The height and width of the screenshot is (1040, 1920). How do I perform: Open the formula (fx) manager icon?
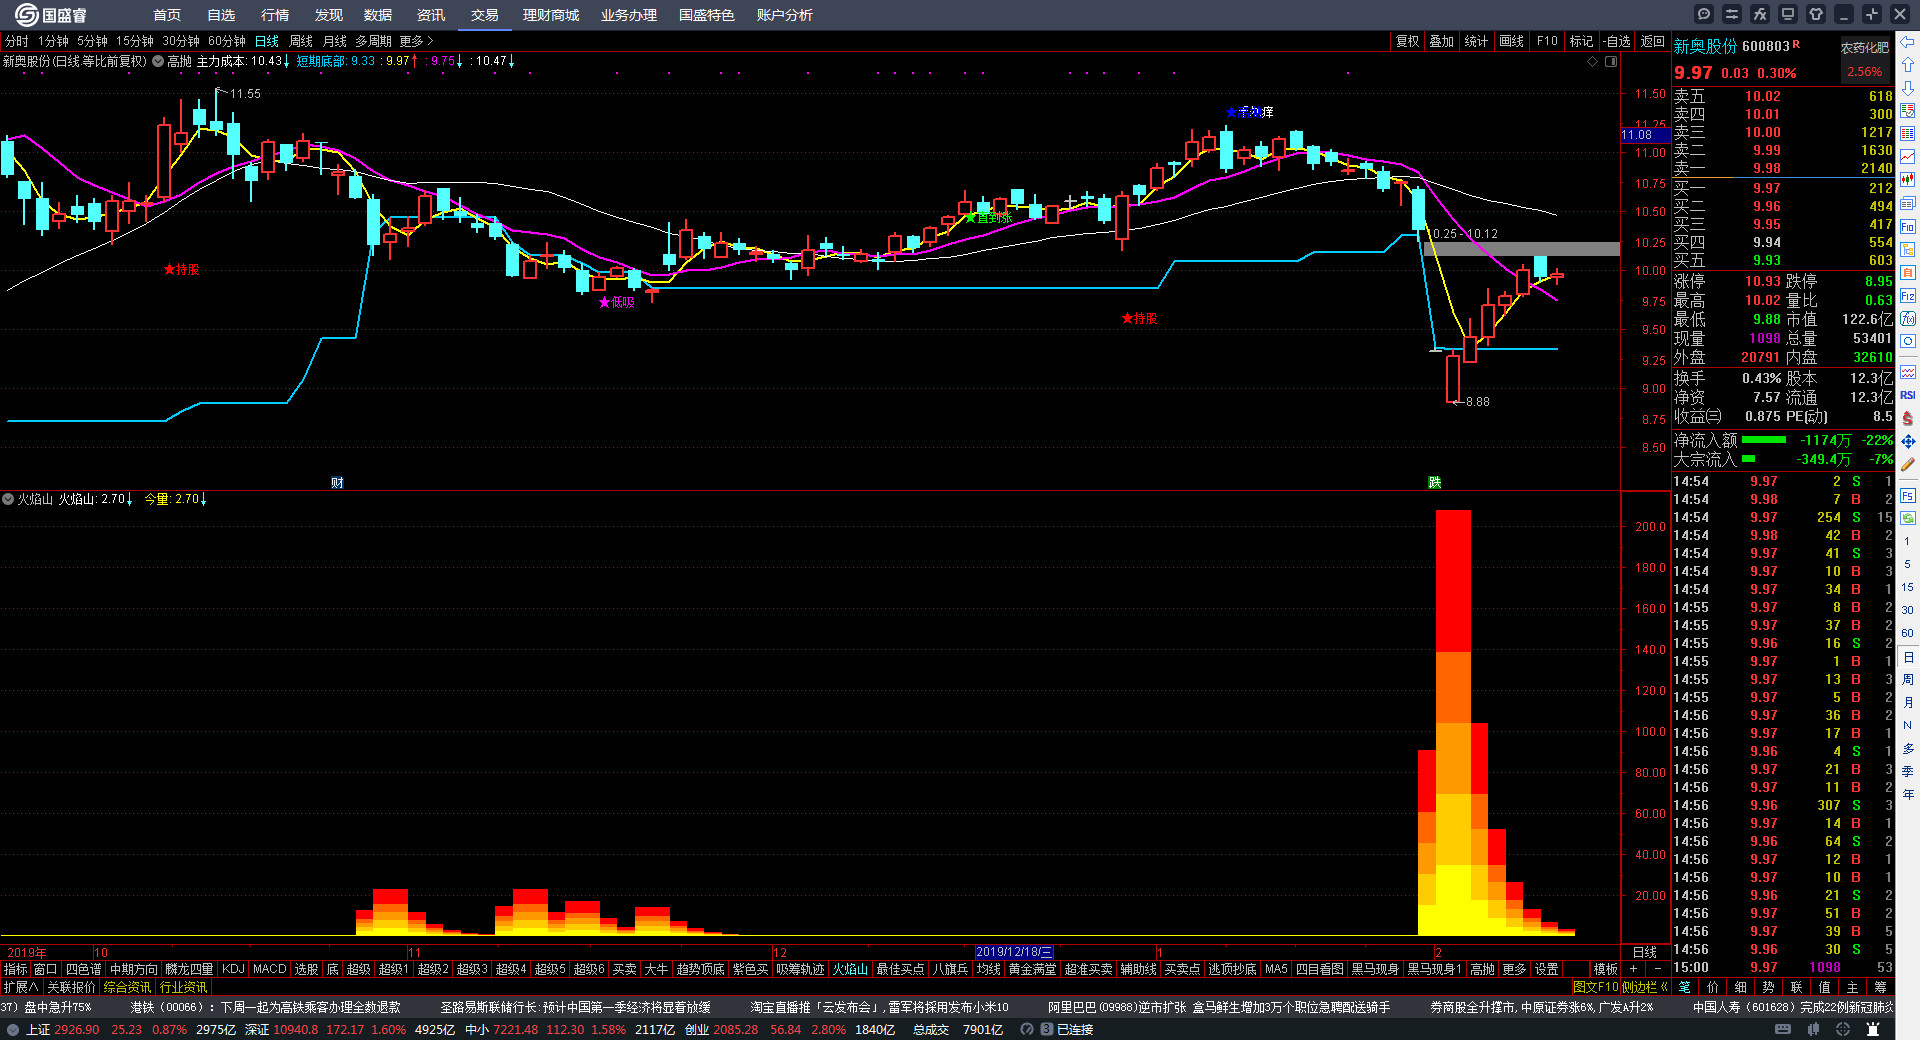[1760, 14]
